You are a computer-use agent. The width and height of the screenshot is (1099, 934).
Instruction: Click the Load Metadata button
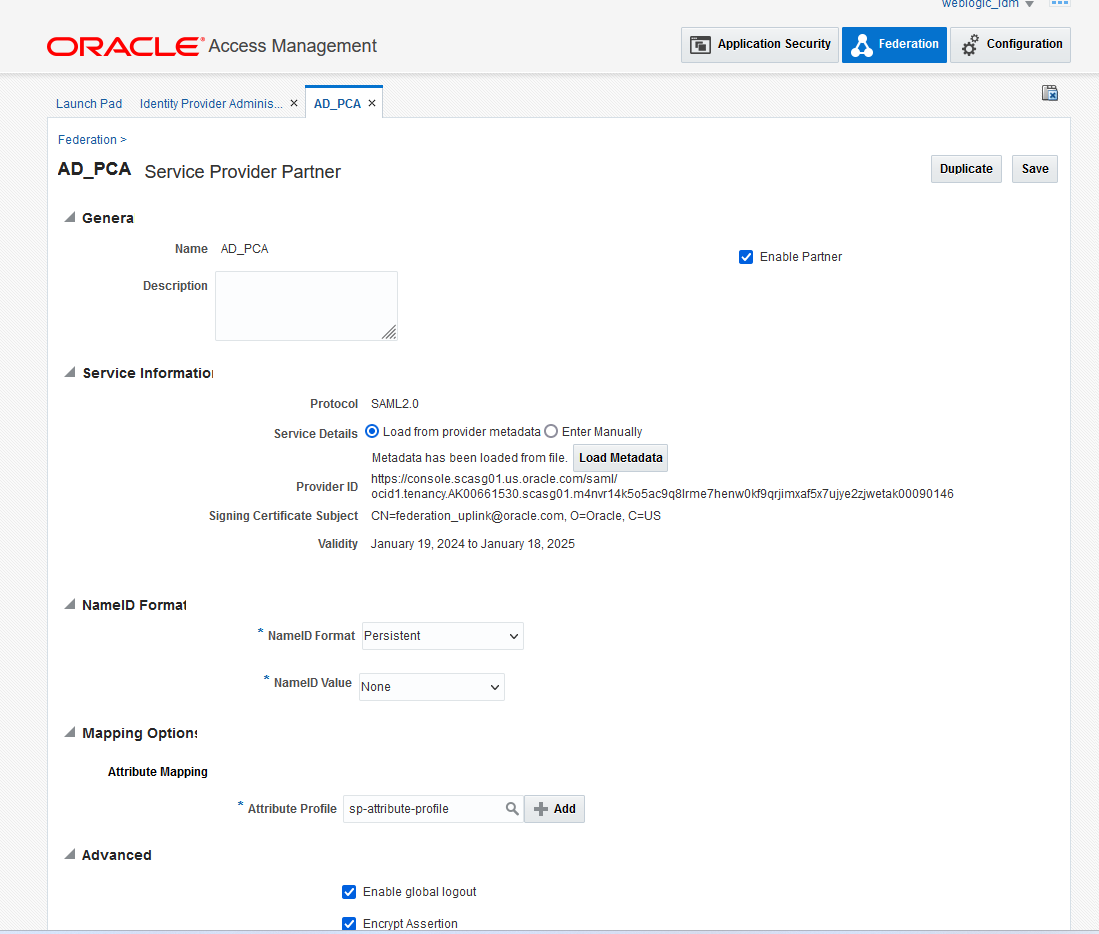tap(620, 458)
